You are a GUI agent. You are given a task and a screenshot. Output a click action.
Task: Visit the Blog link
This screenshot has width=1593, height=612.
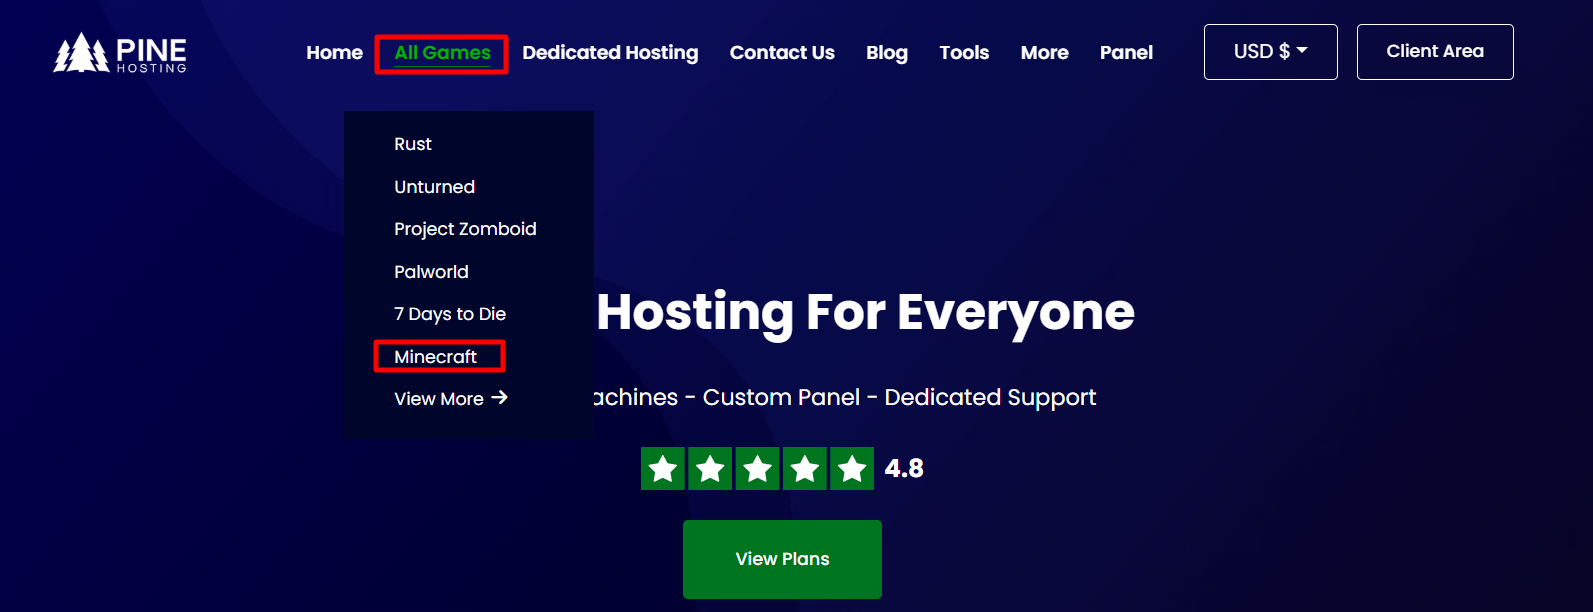[x=887, y=53]
